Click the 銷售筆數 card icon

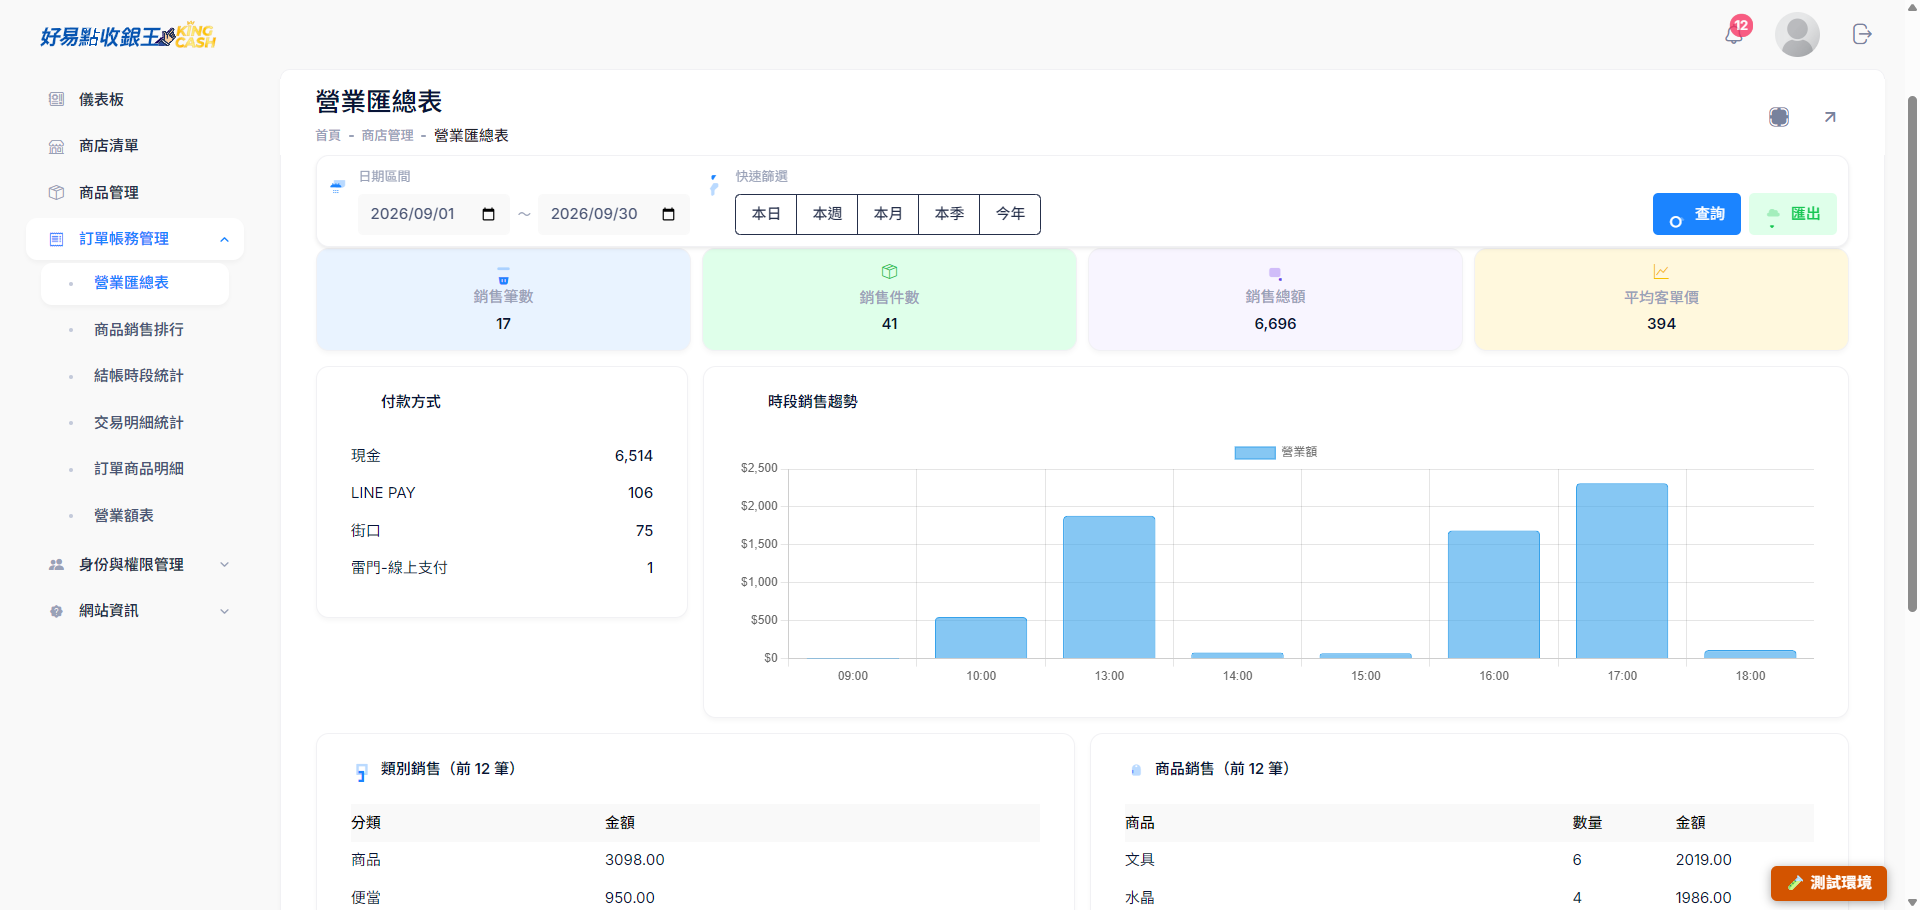[503, 276]
